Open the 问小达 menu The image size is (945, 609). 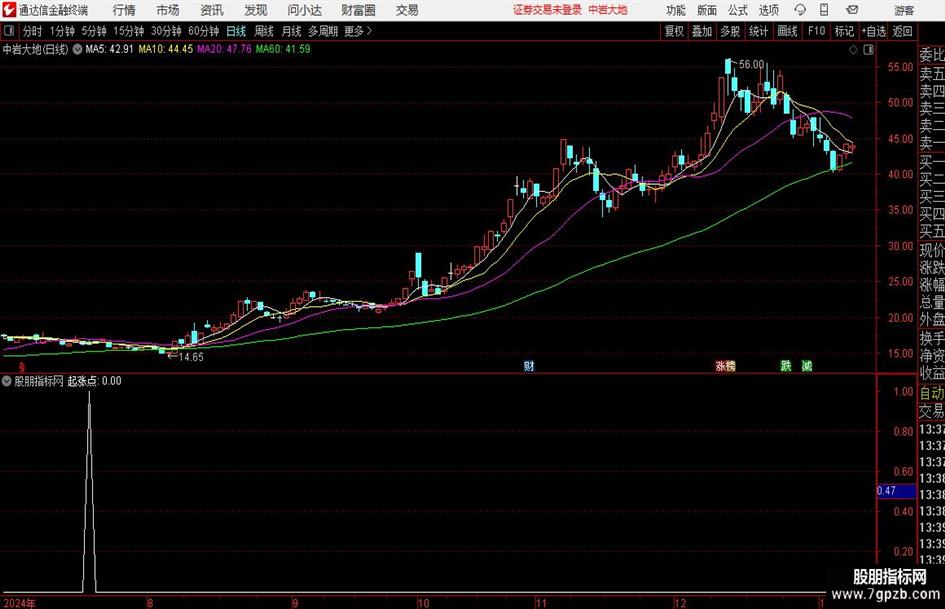click(304, 10)
